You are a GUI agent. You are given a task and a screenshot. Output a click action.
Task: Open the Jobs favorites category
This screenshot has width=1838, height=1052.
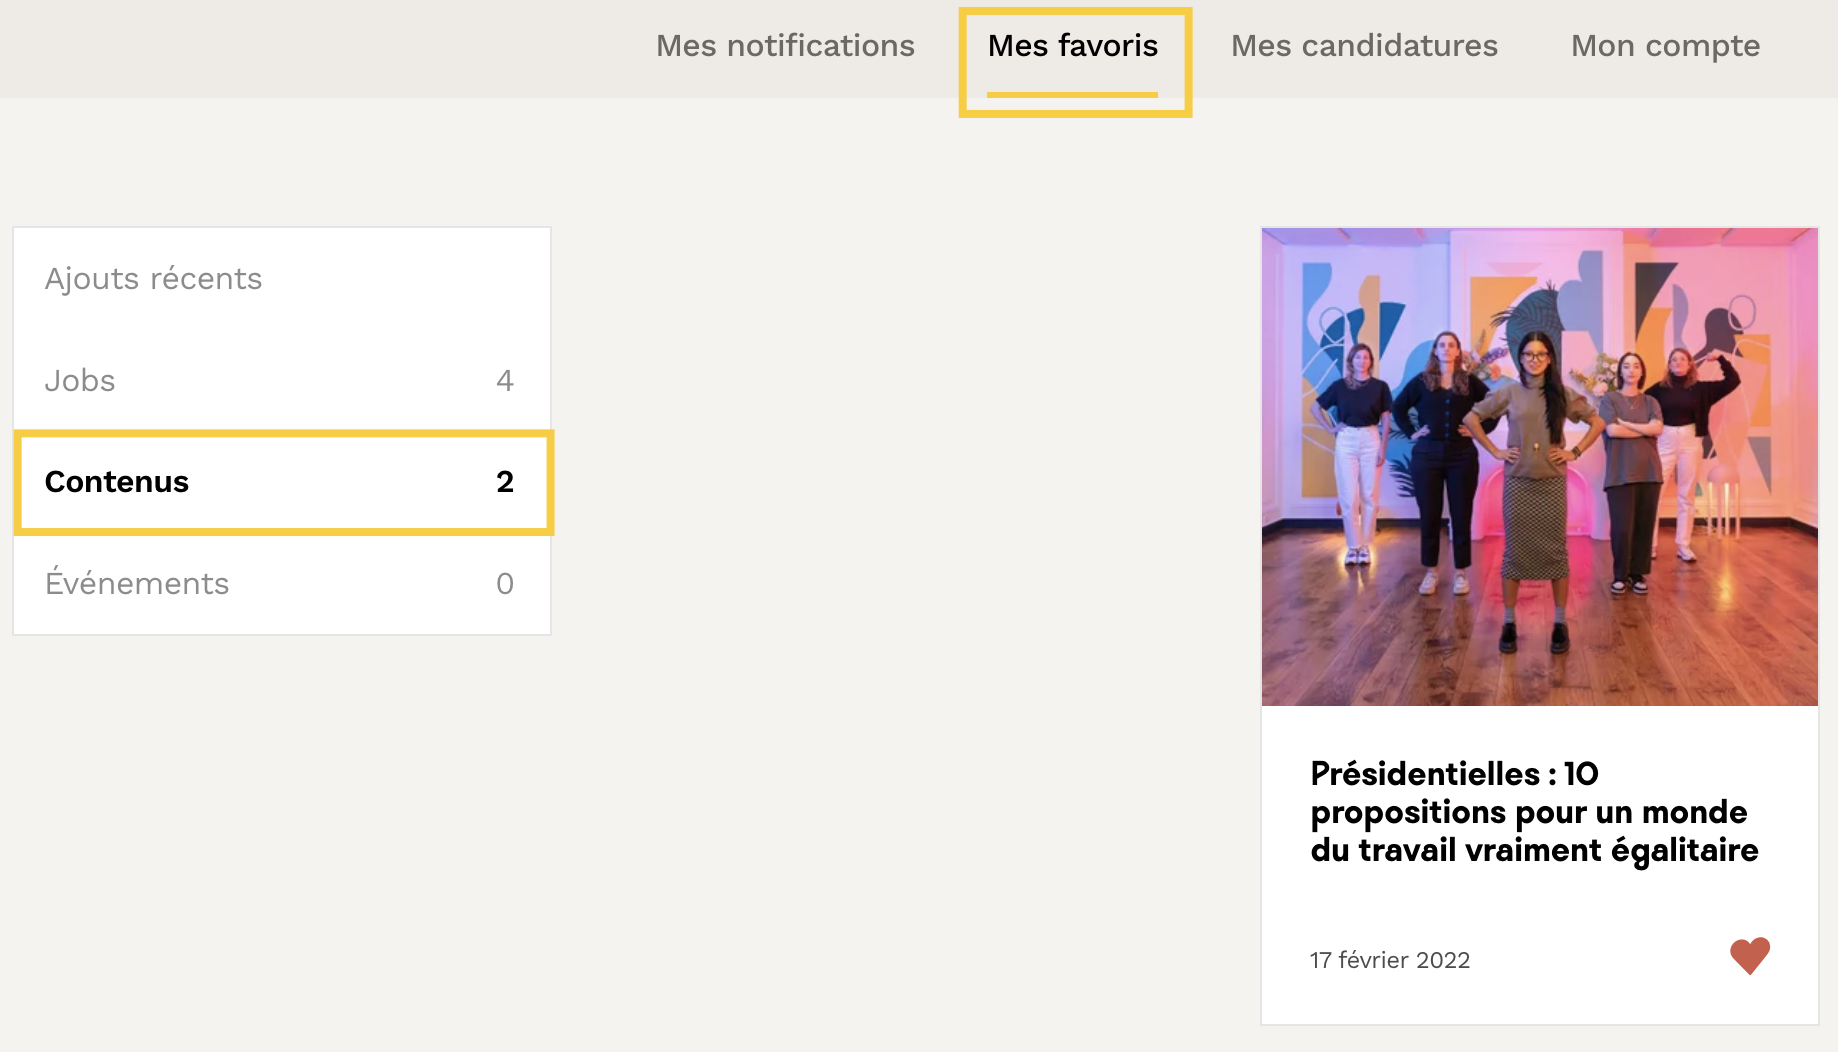(80, 381)
